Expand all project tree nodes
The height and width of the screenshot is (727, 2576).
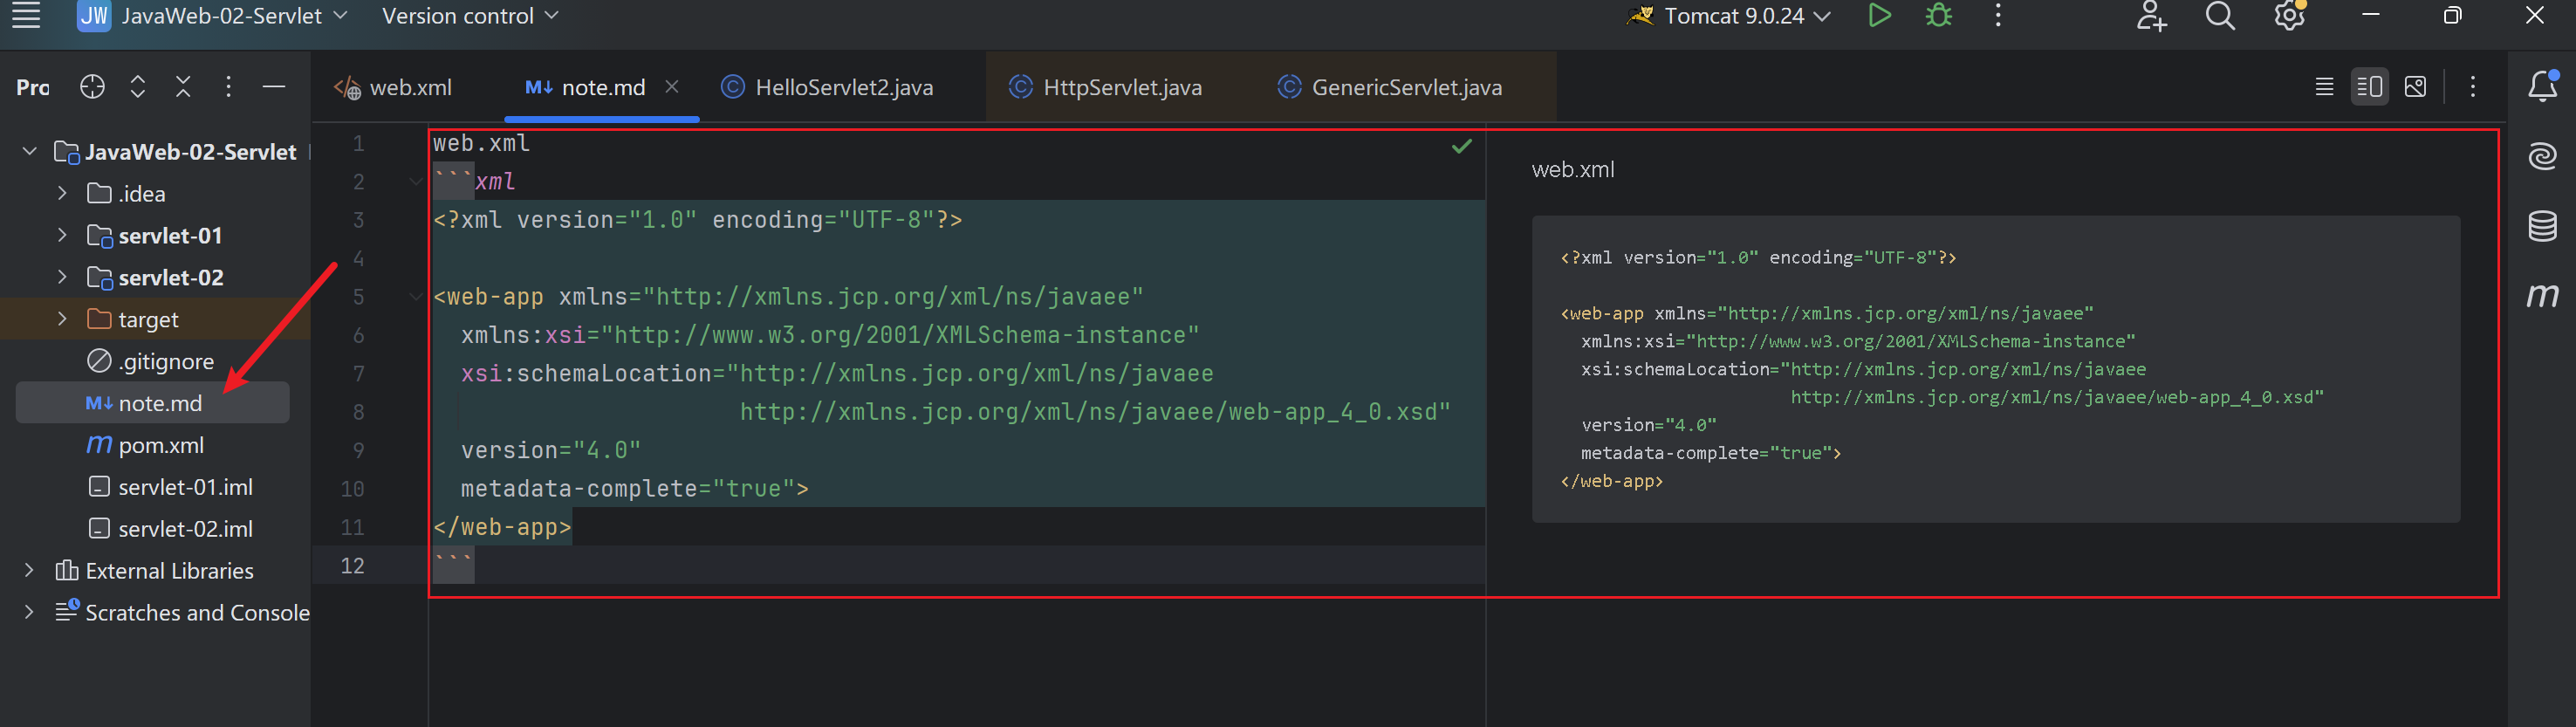point(138,87)
